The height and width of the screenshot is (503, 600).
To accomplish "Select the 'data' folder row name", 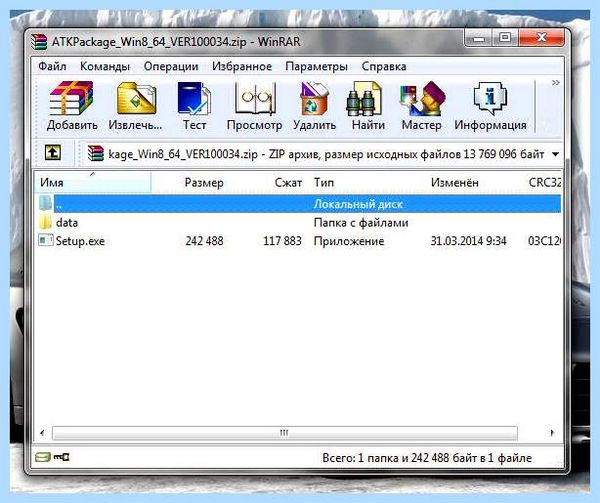I will [67, 222].
